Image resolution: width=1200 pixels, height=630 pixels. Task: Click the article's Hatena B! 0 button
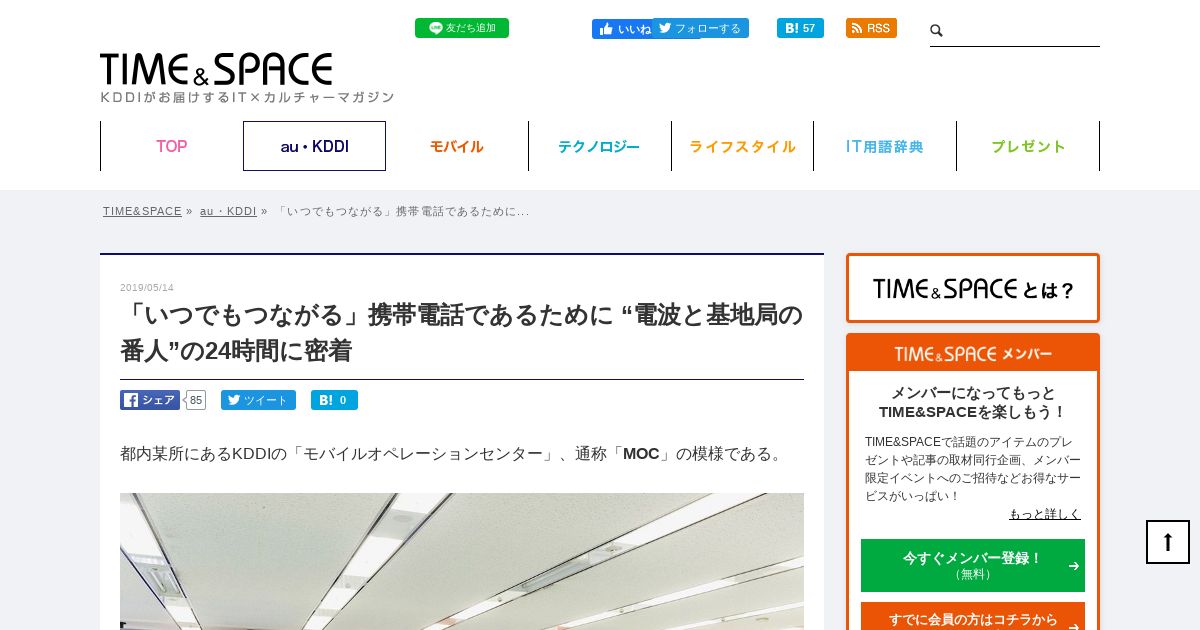334,400
